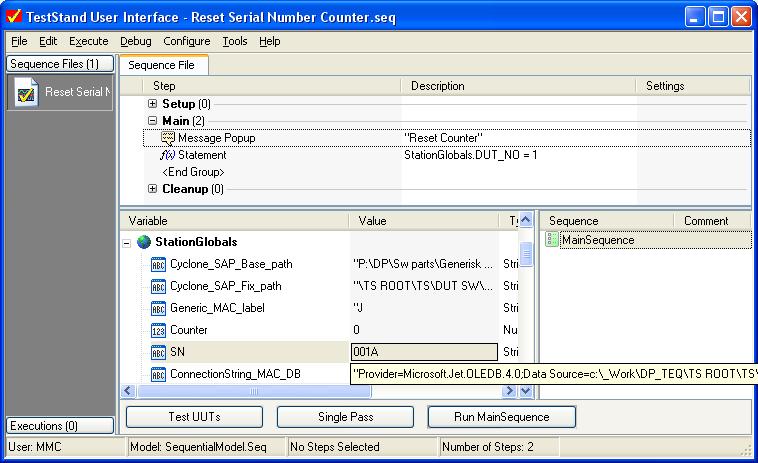Click the MainSequence sequence icon
This screenshot has width=758, height=463.
pos(552,240)
